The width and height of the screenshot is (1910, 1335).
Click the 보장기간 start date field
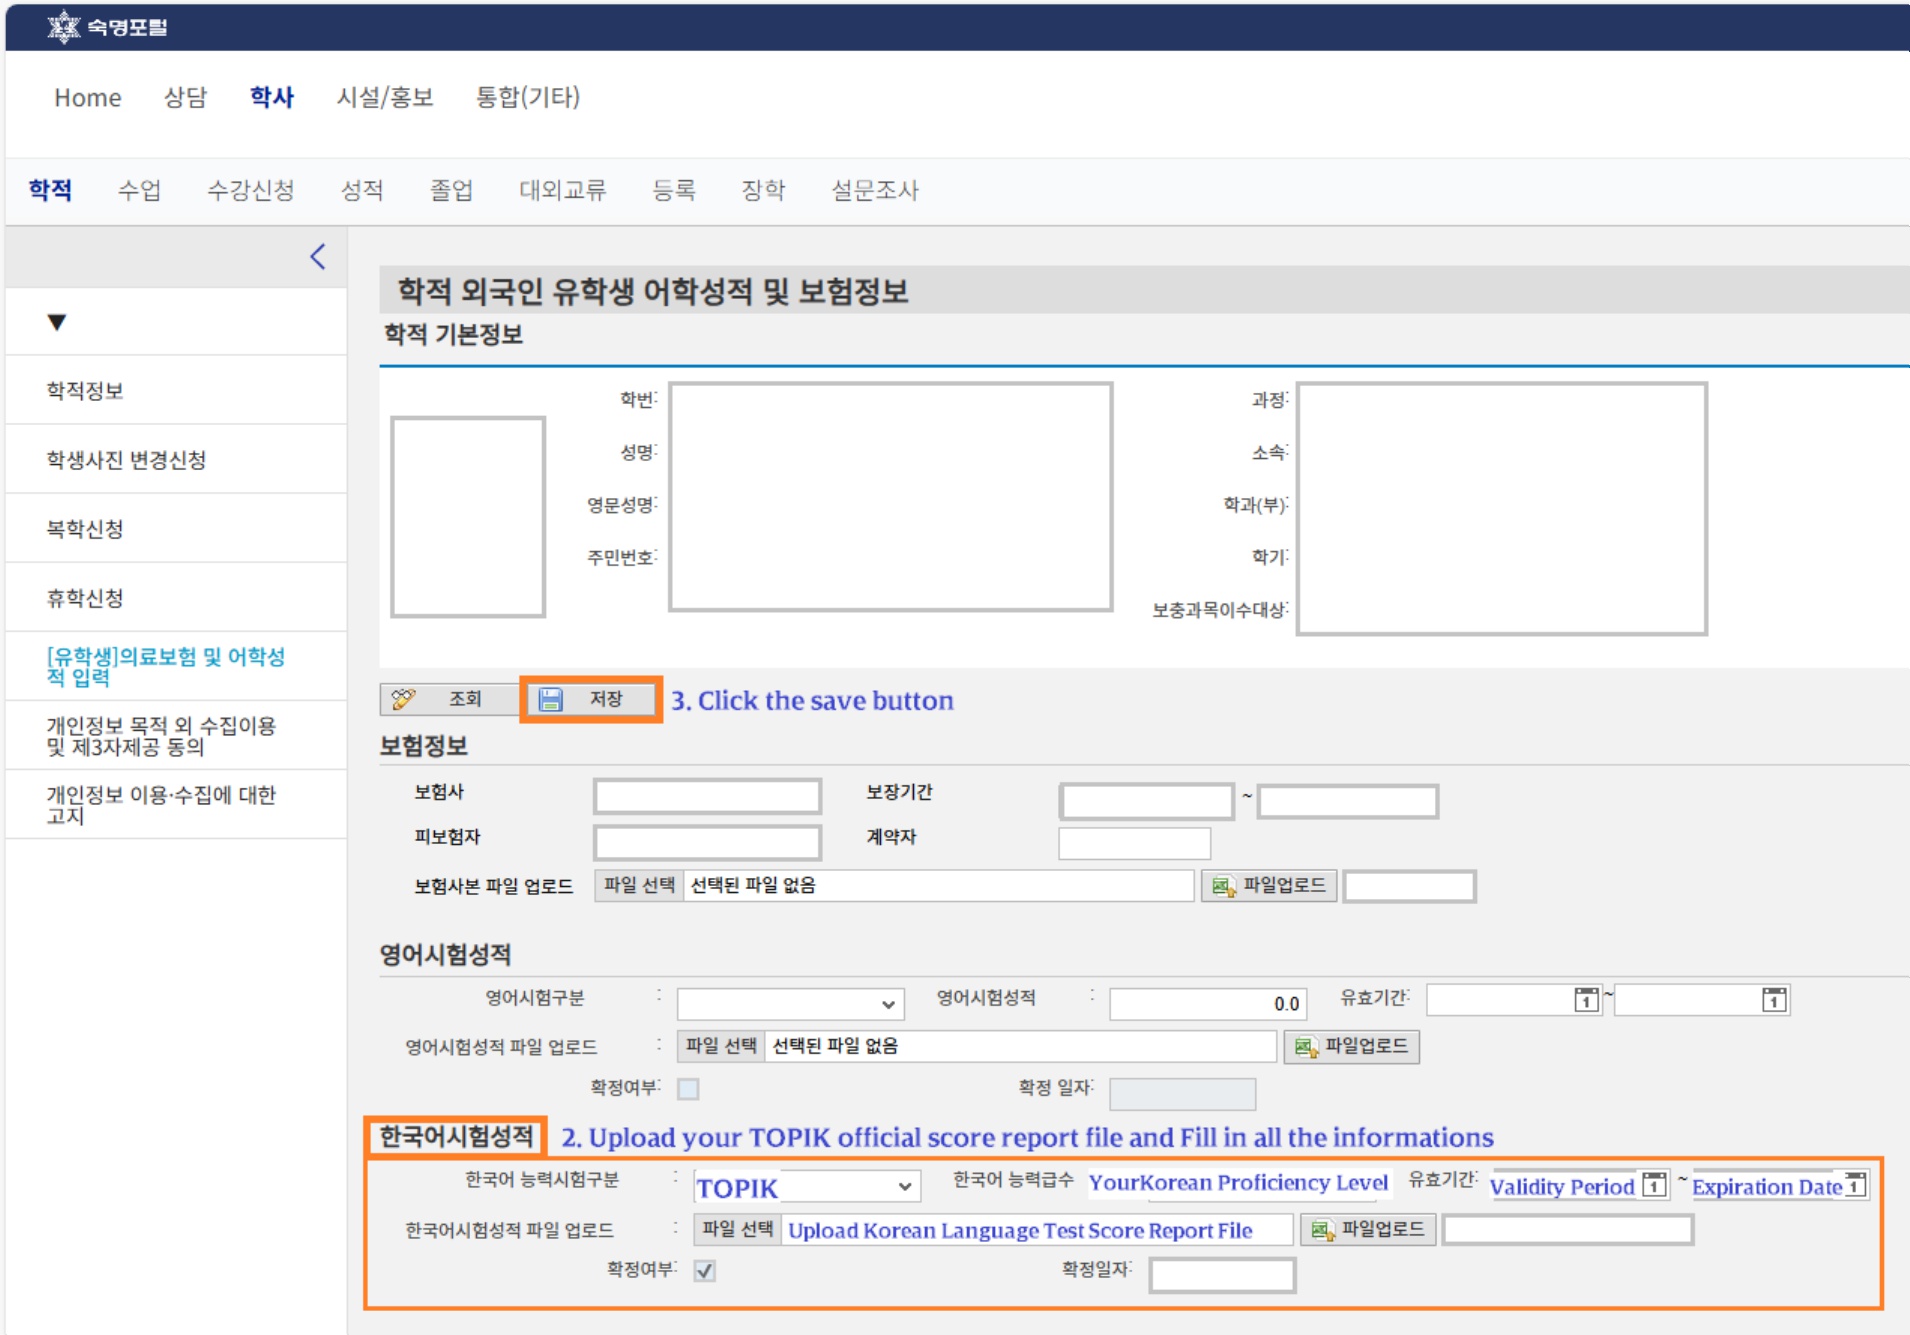click(x=1147, y=801)
